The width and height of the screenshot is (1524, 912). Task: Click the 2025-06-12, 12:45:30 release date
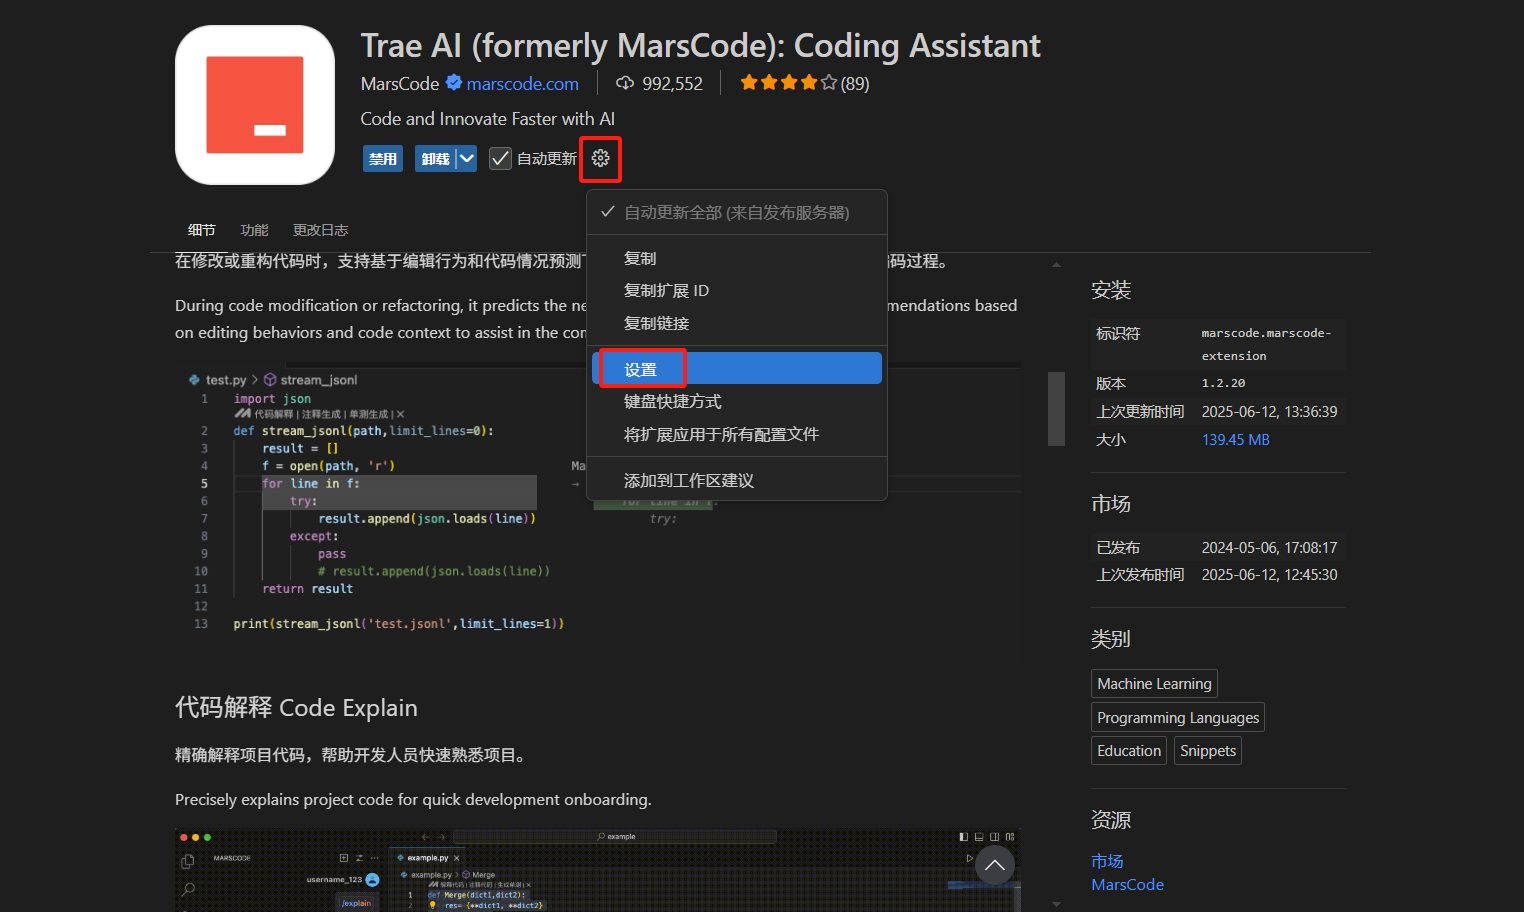tap(1269, 575)
